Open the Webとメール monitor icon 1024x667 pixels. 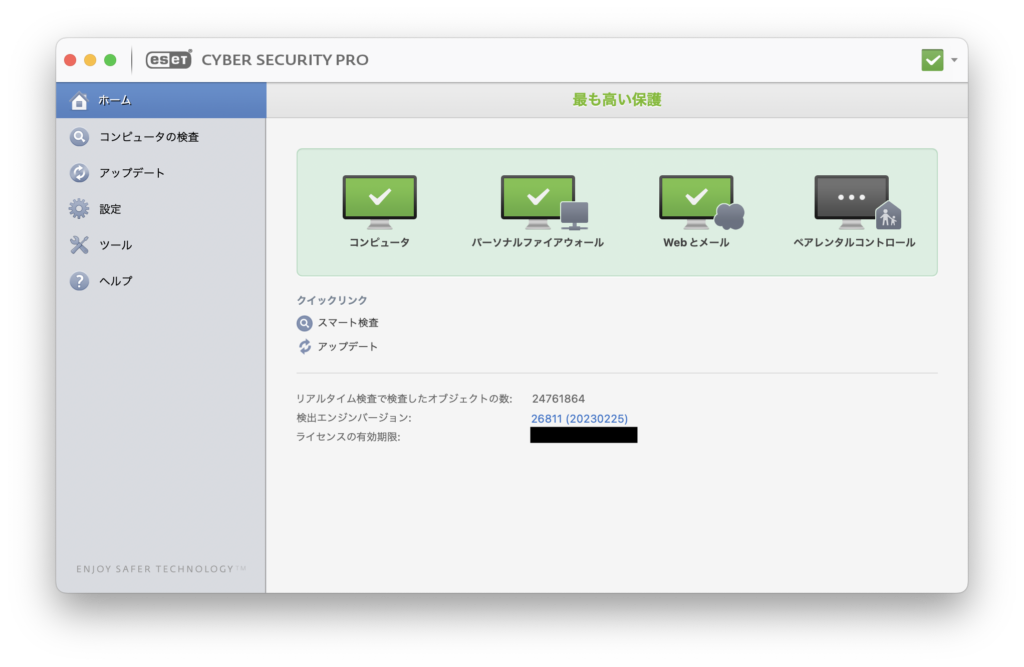coord(701,202)
